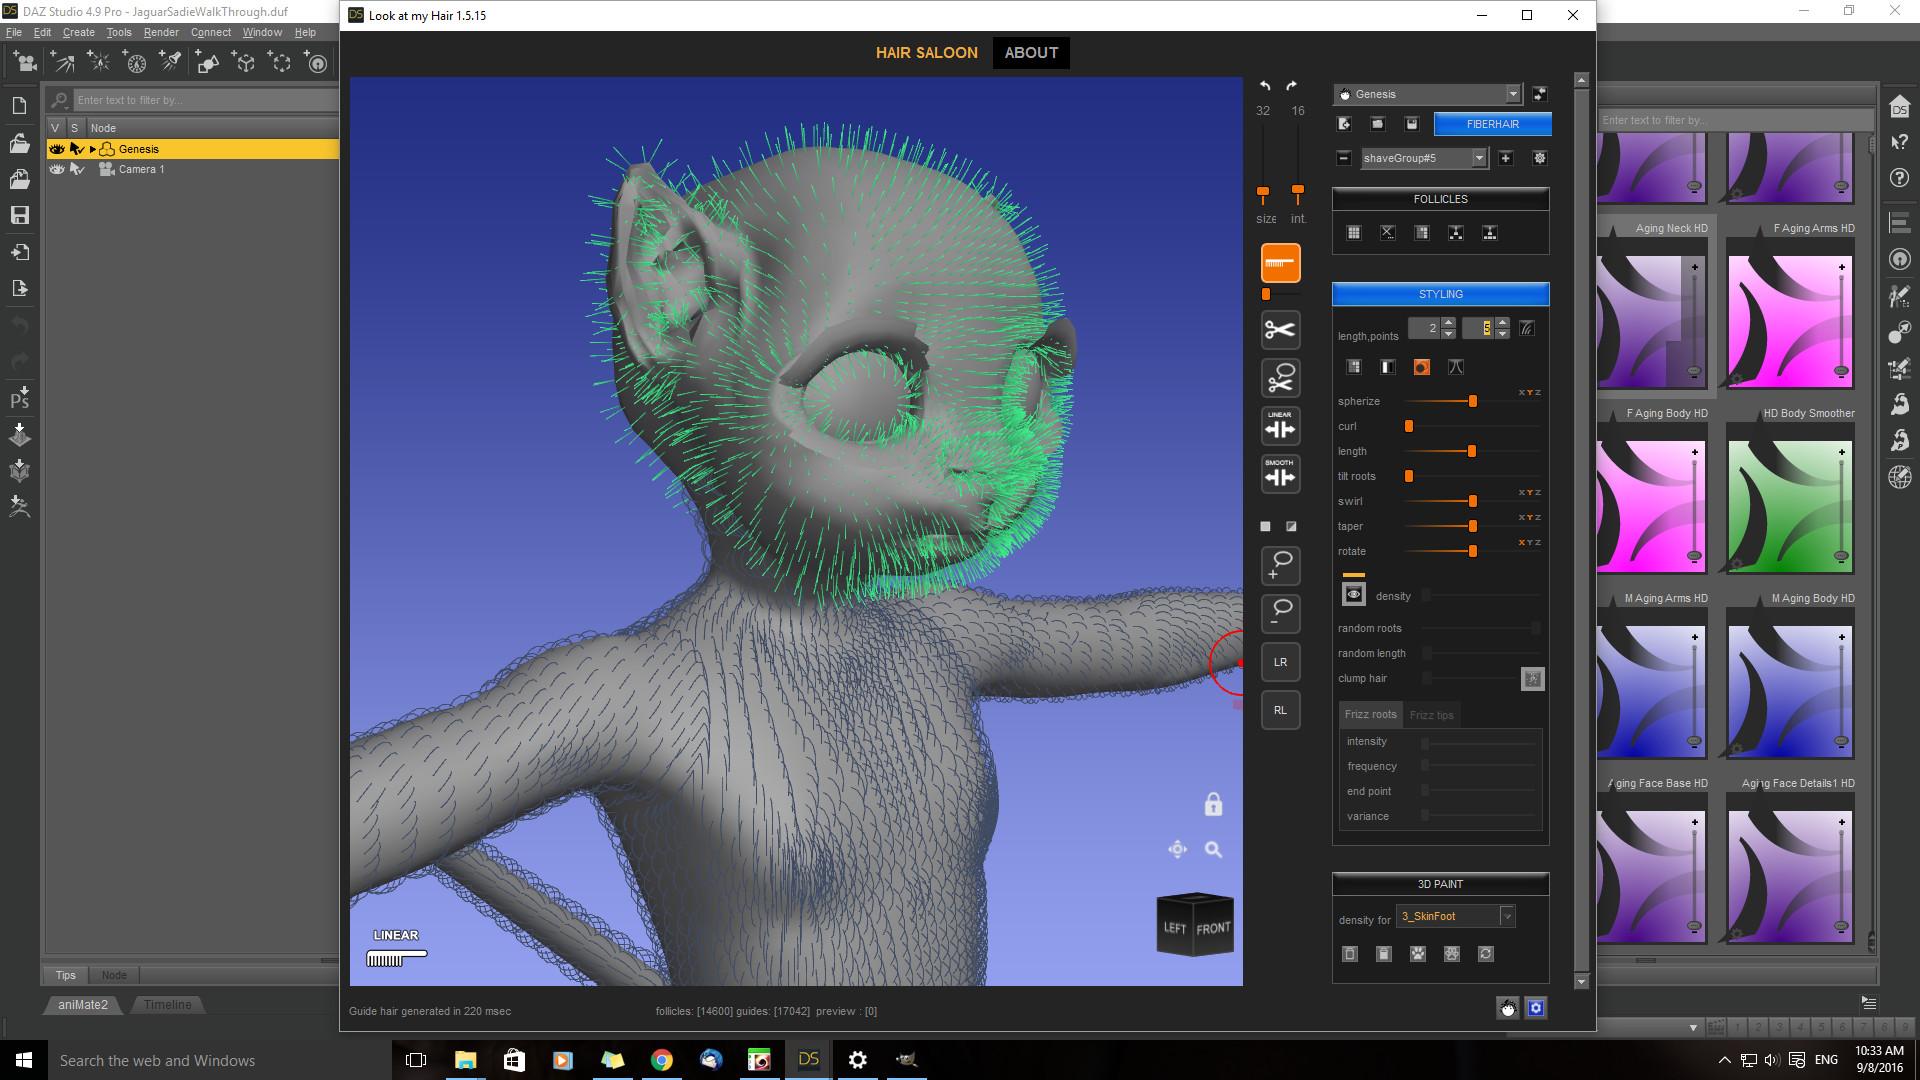1920x1080 pixels.
Task: Toggle visibility of Genesis node
Action: point(57,149)
